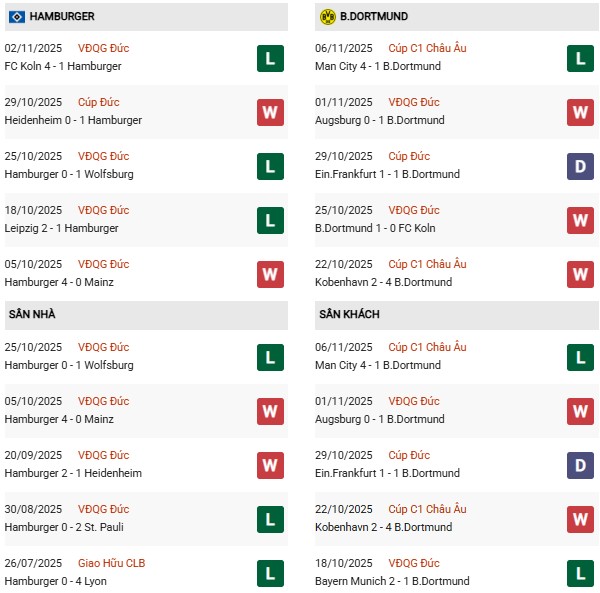Open the Hamburger 2 - 1 Heidenheim match
The height and width of the screenshot is (593, 600).
coord(73,473)
